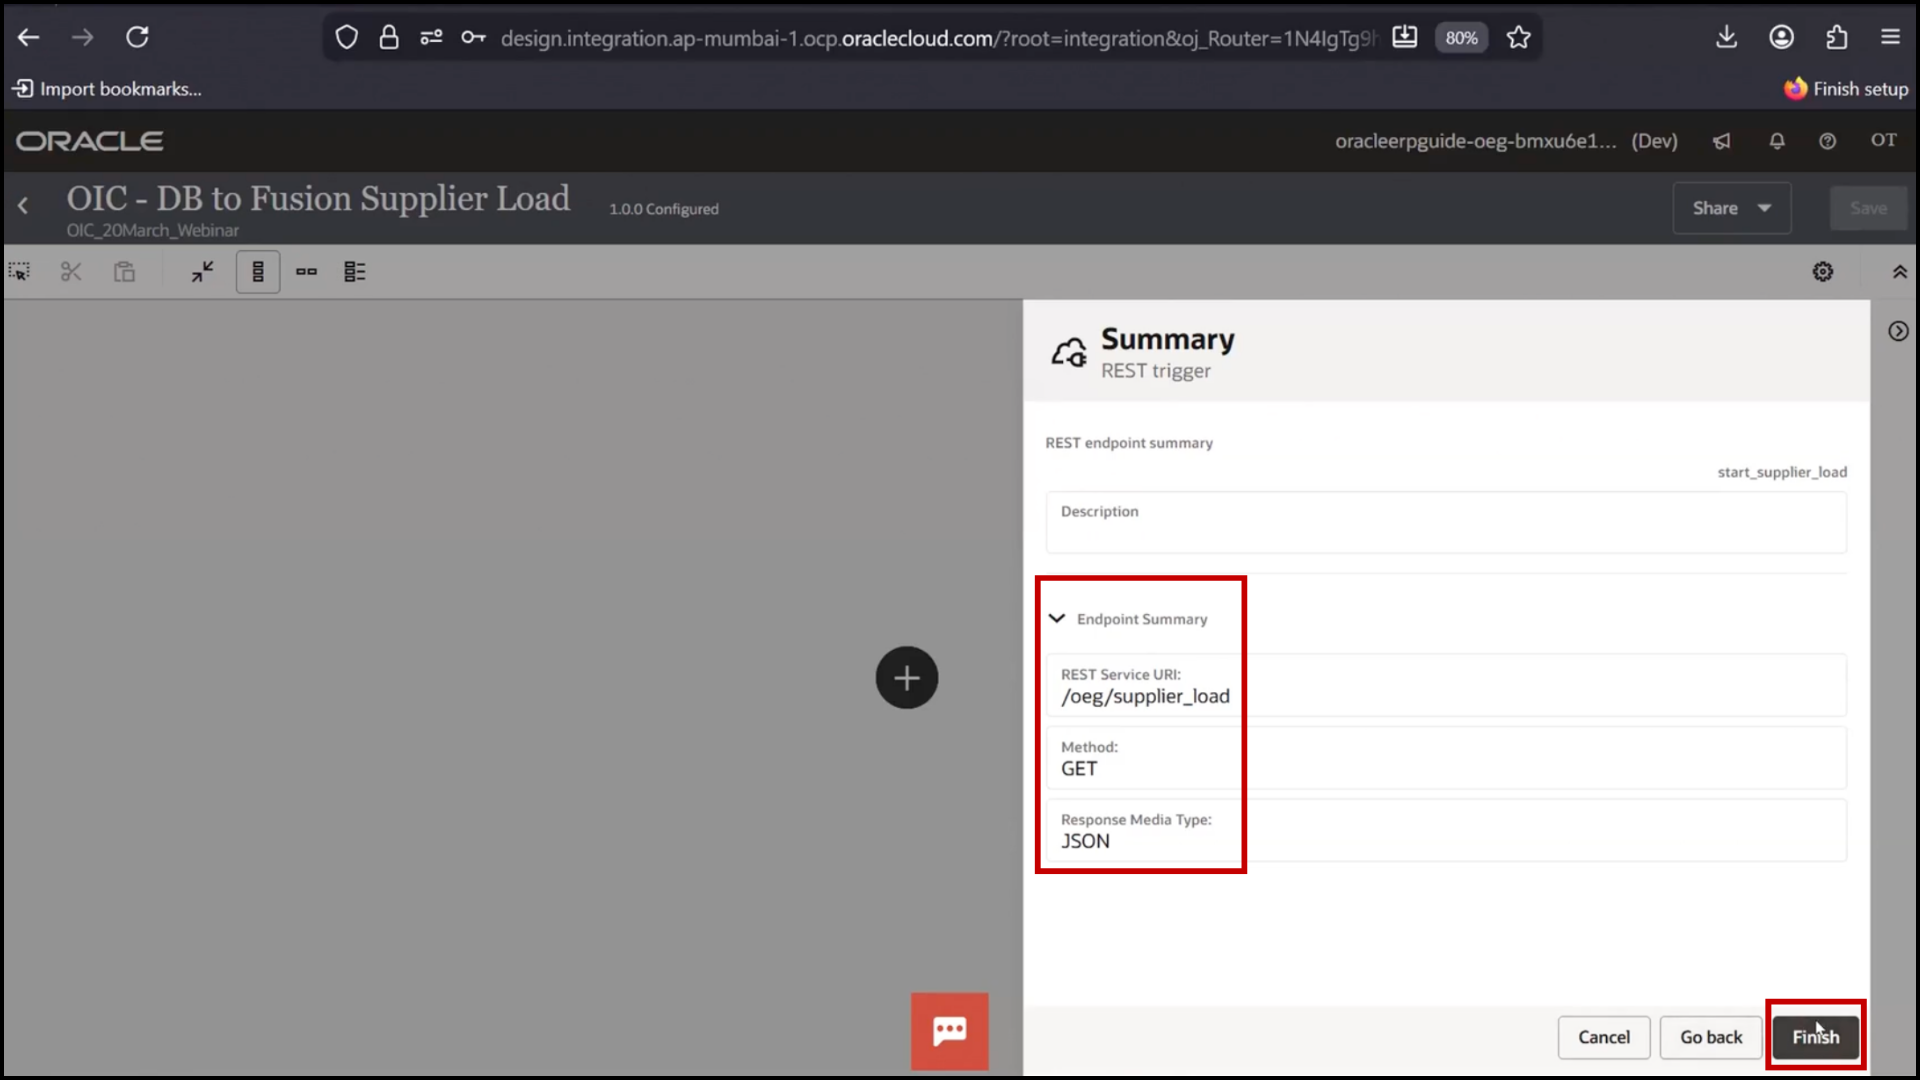The image size is (1920, 1080).
Task: Click the padlock site security icon
Action: 389,38
